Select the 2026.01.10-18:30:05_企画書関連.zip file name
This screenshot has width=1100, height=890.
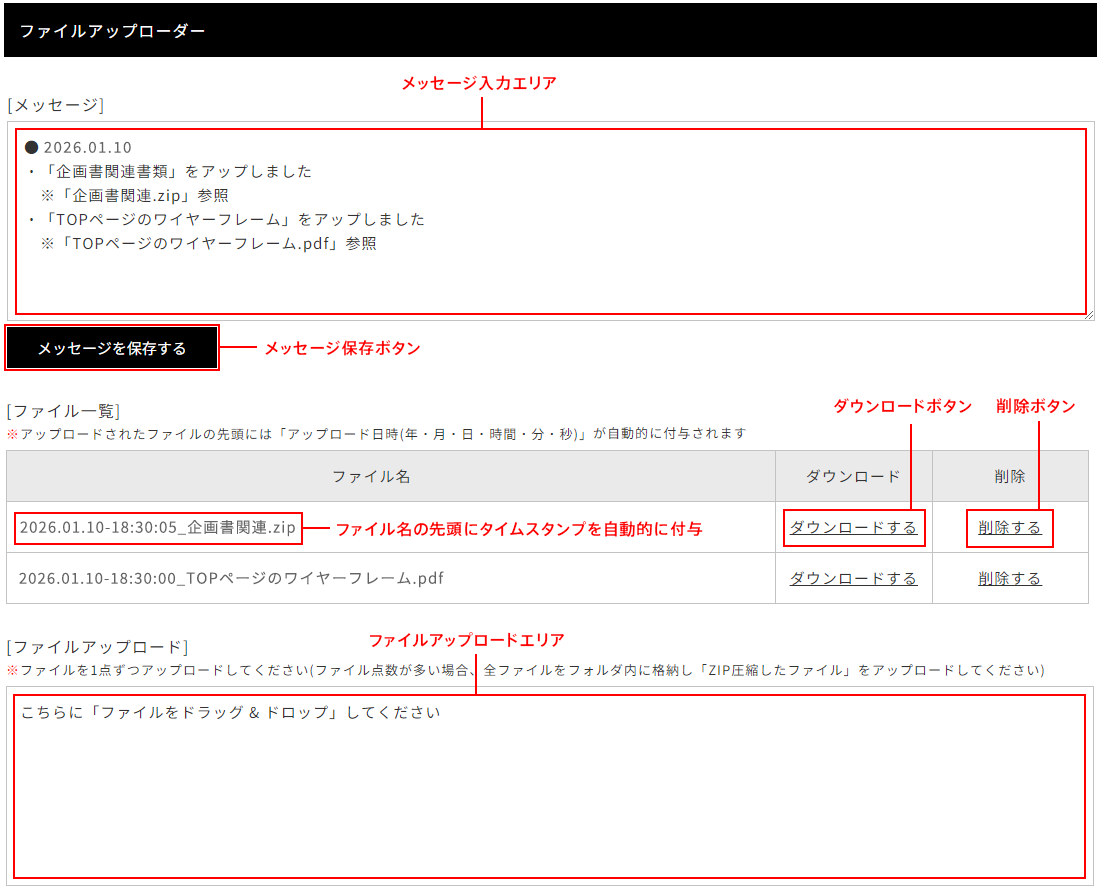pos(157,527)
